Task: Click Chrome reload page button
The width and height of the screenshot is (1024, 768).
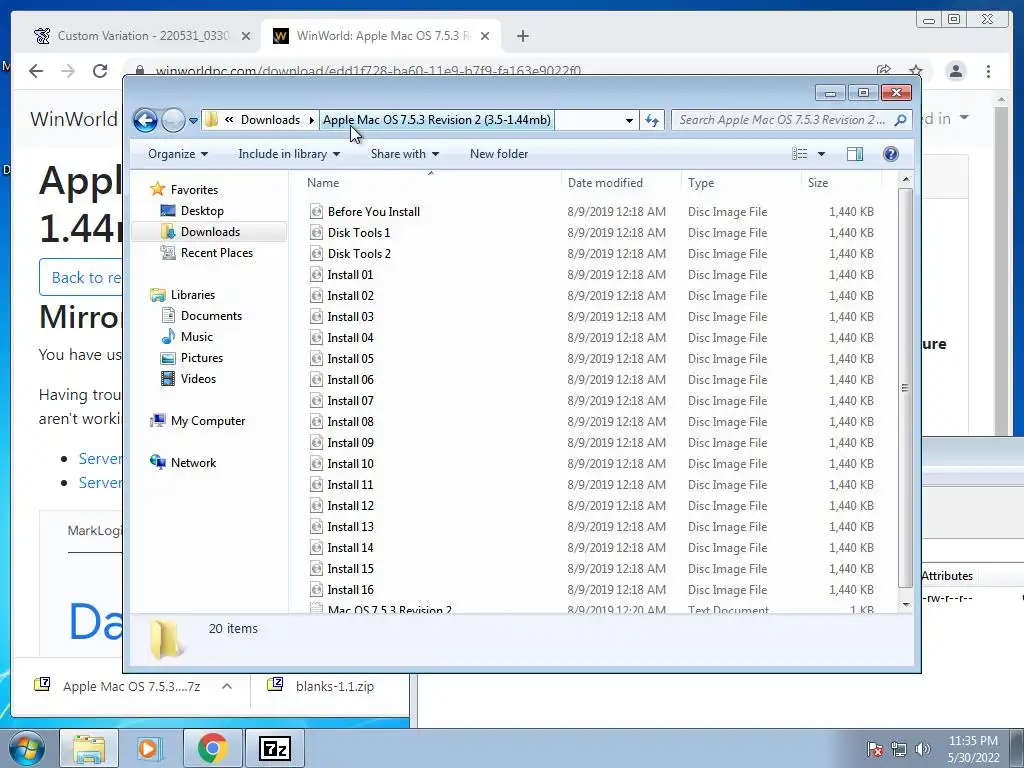Action: tap(99, 71)
